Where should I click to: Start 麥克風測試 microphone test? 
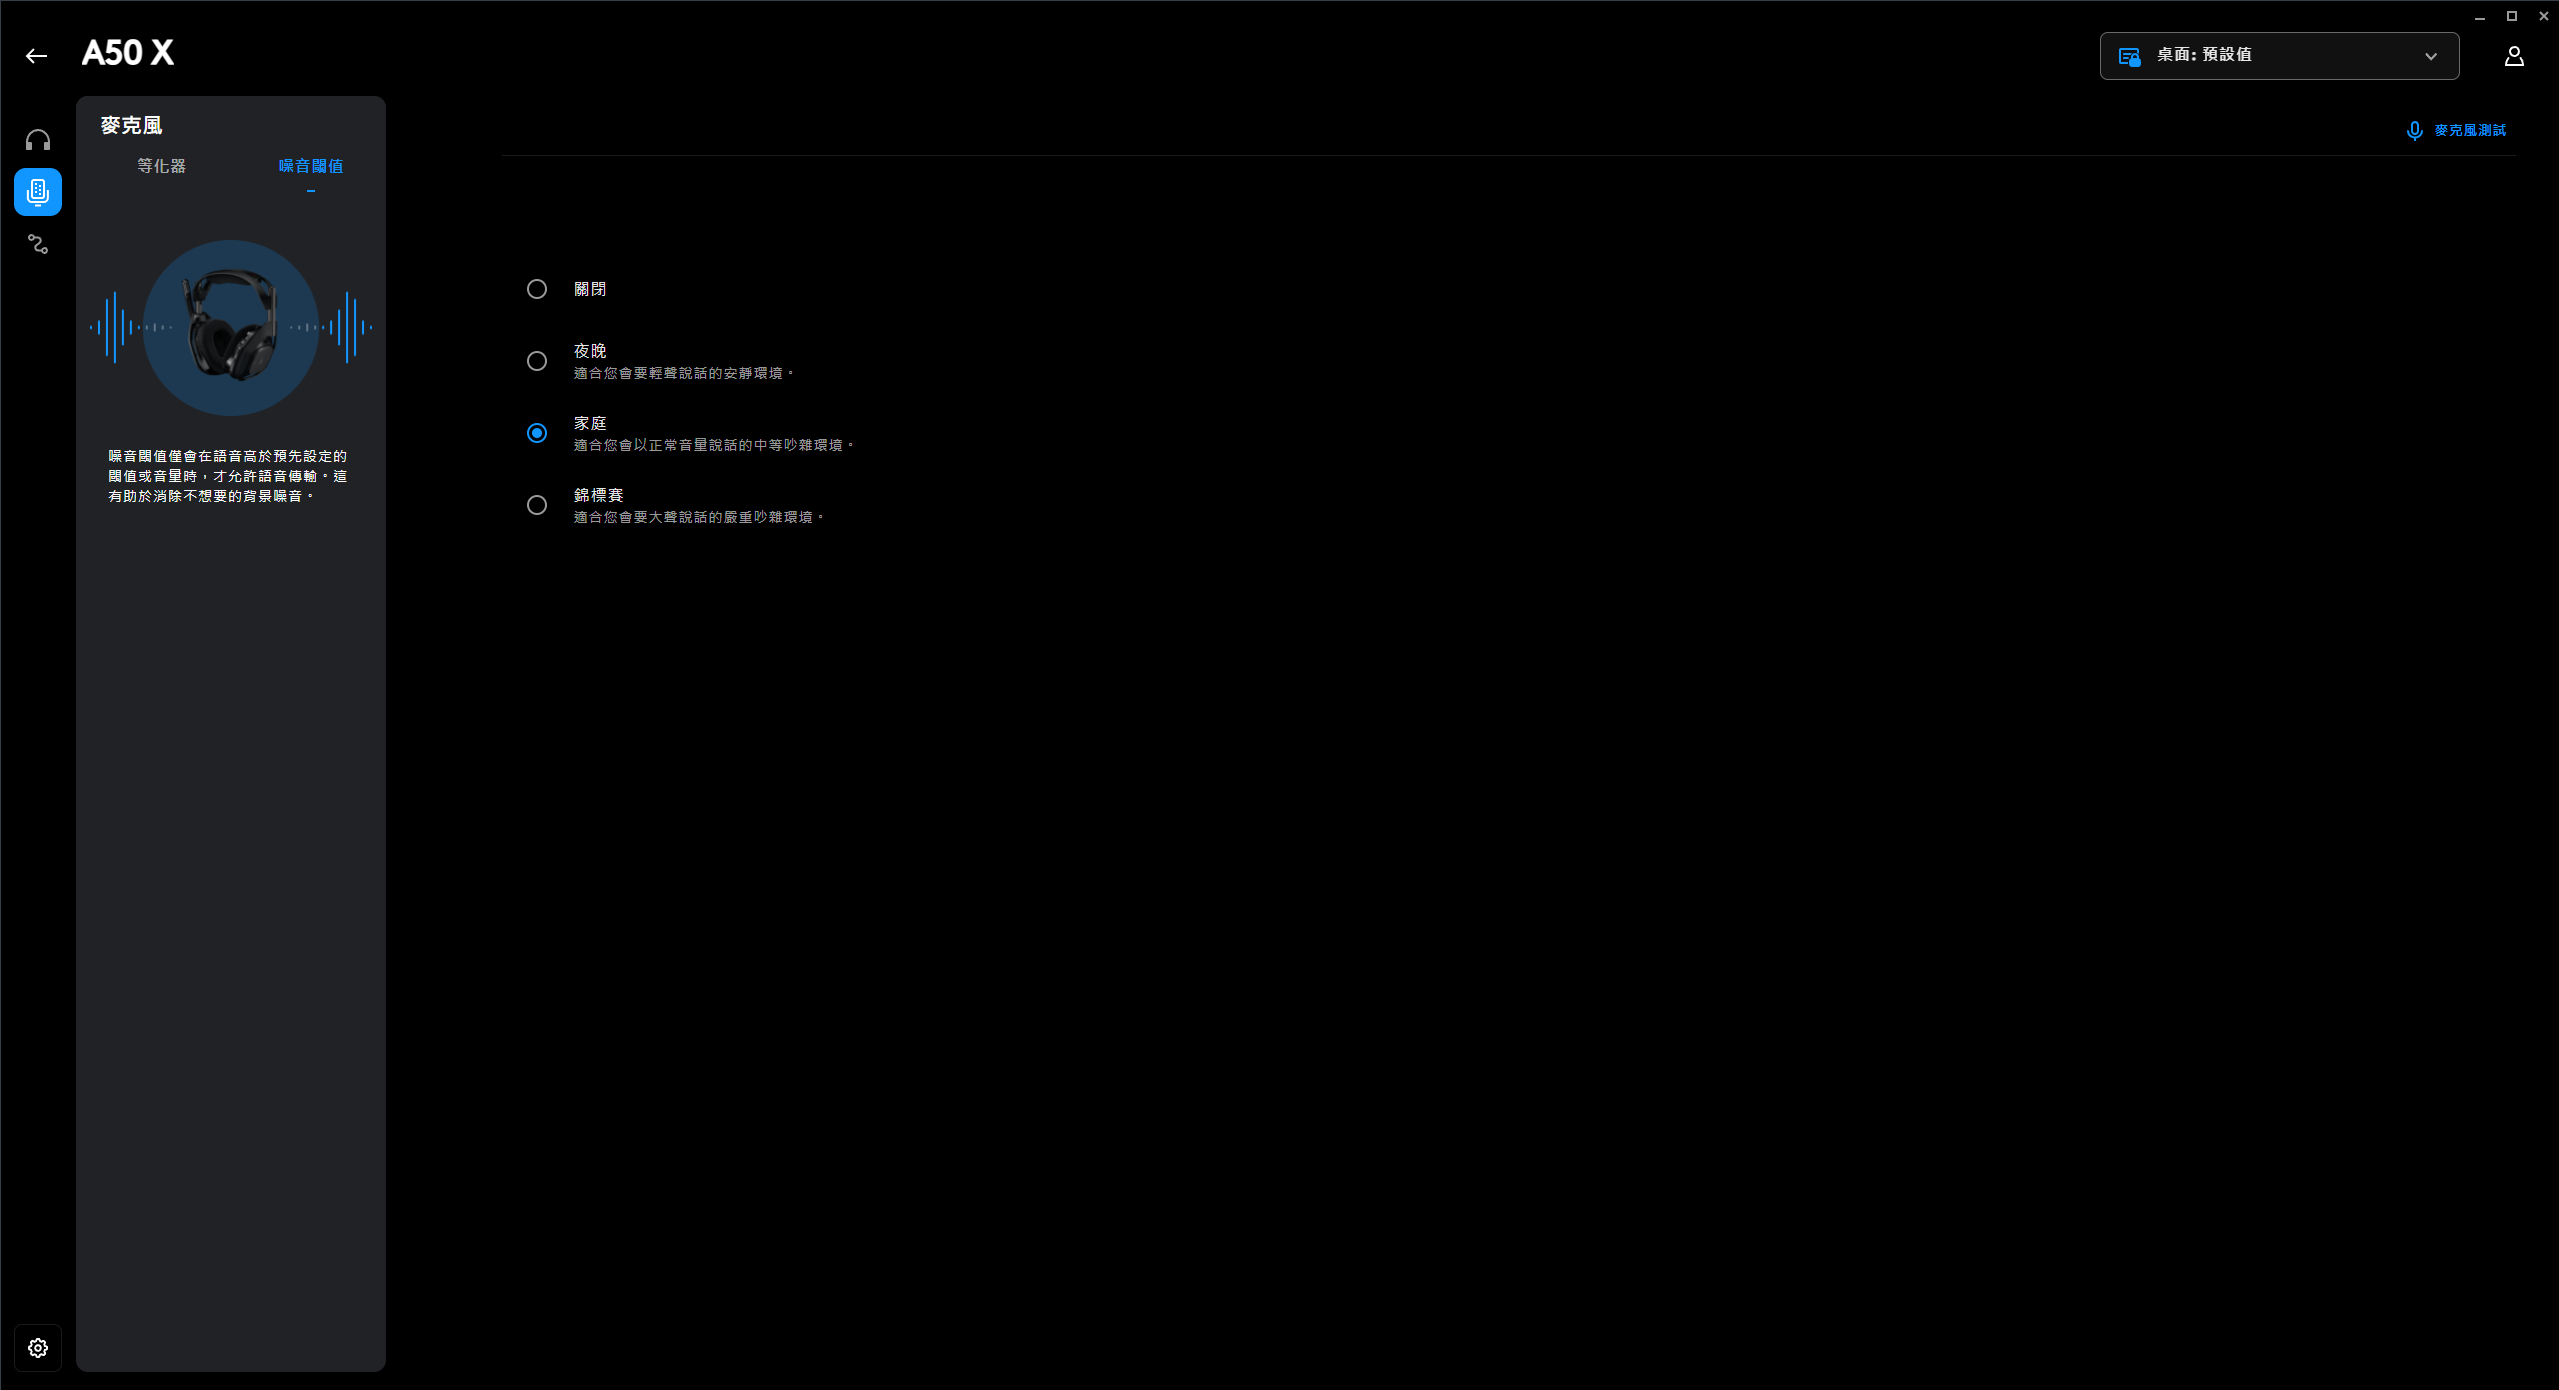(x=2456, y=131)
